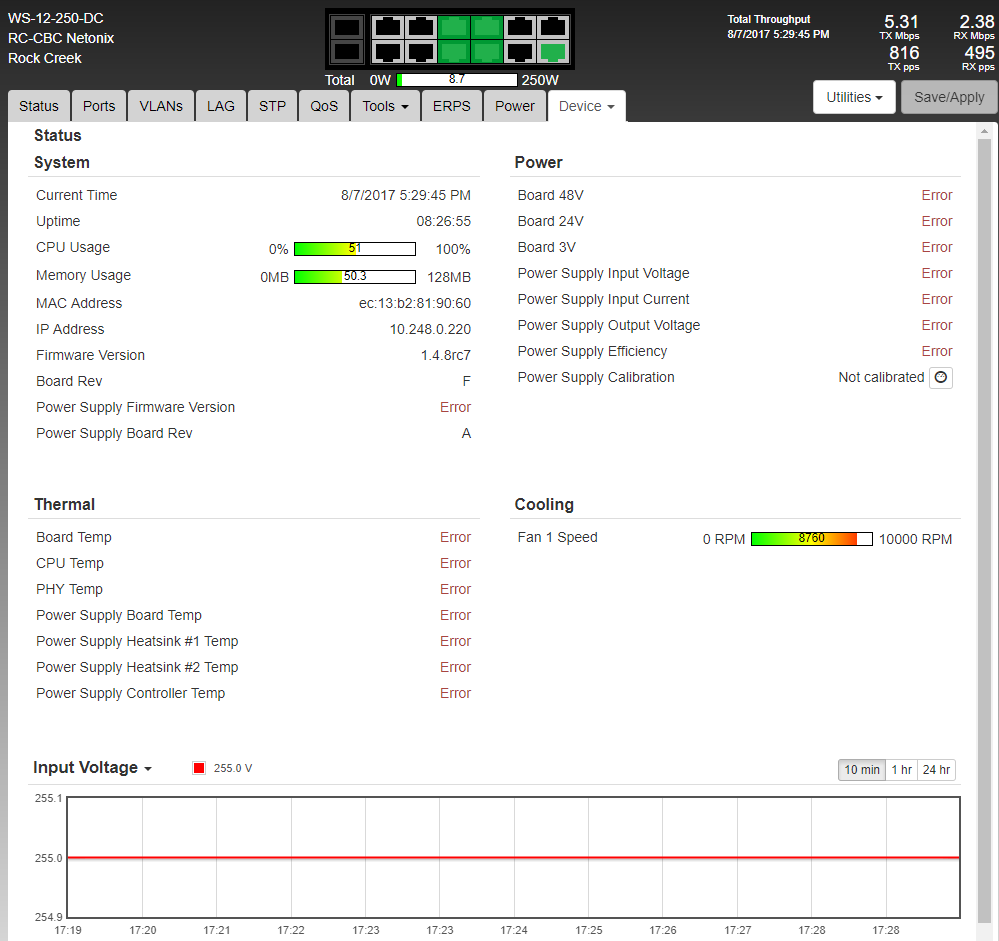Select the 10 min graph range
This screenshot has height=941, width=999.
(862, 769)
